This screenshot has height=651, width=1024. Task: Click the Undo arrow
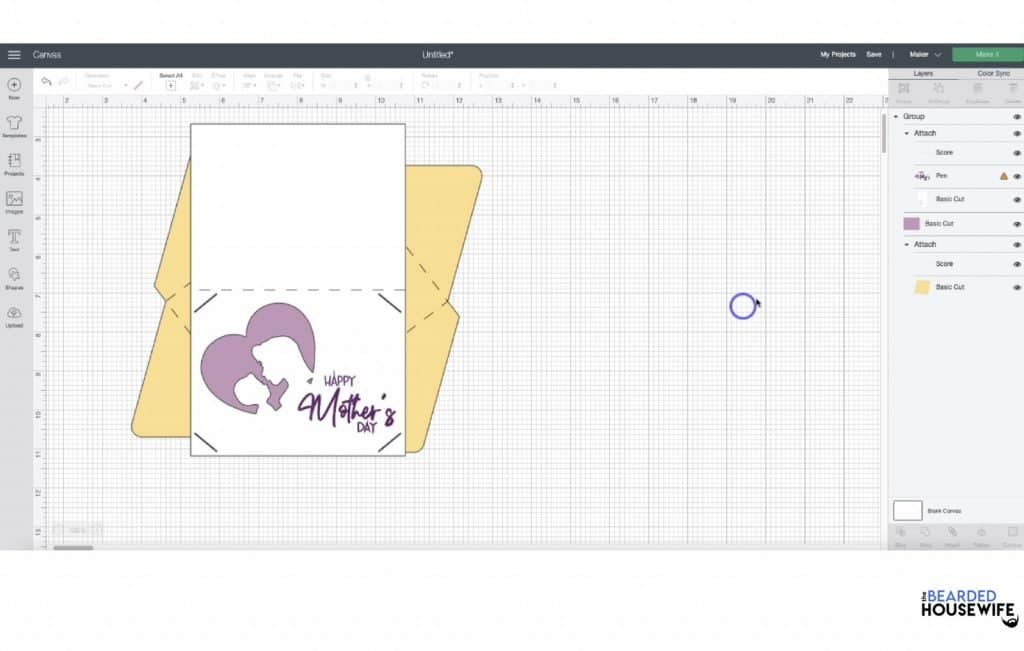click(46, 82)
